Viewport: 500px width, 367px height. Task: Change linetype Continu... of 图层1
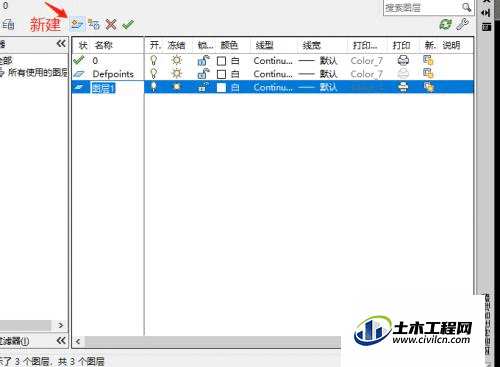(273, 87)
